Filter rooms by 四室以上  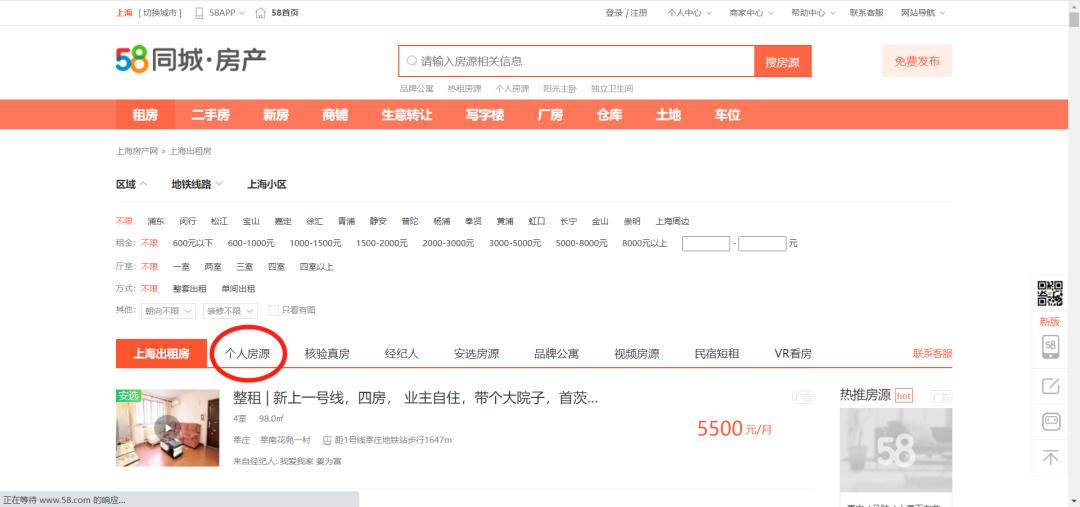coord(316,267)
